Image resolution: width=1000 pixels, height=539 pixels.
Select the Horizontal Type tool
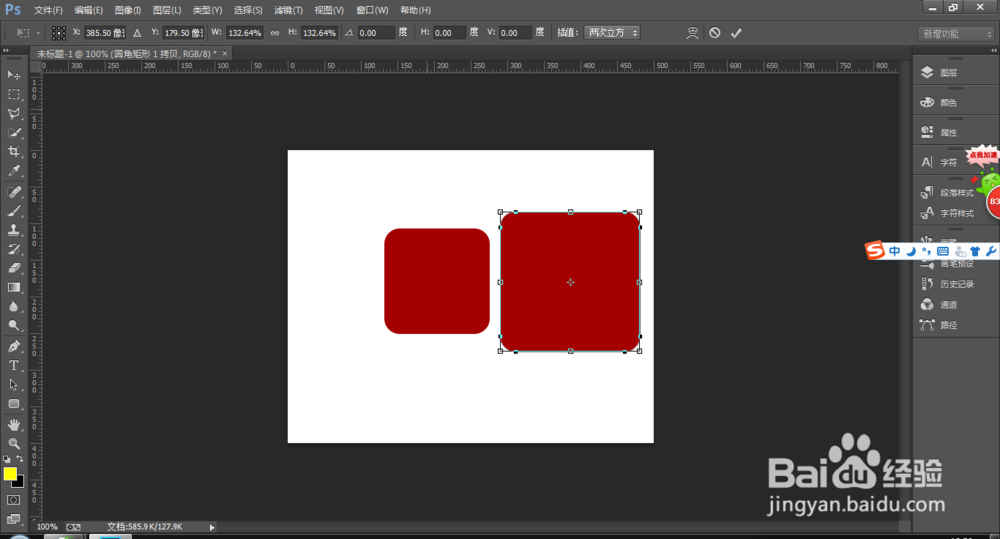pyautogui.click(x=13, y=365)
